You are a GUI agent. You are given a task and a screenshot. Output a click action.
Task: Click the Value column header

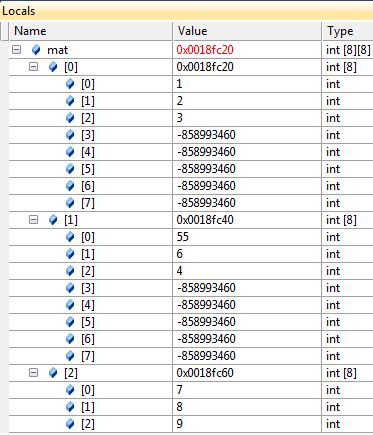coord(247,31)
